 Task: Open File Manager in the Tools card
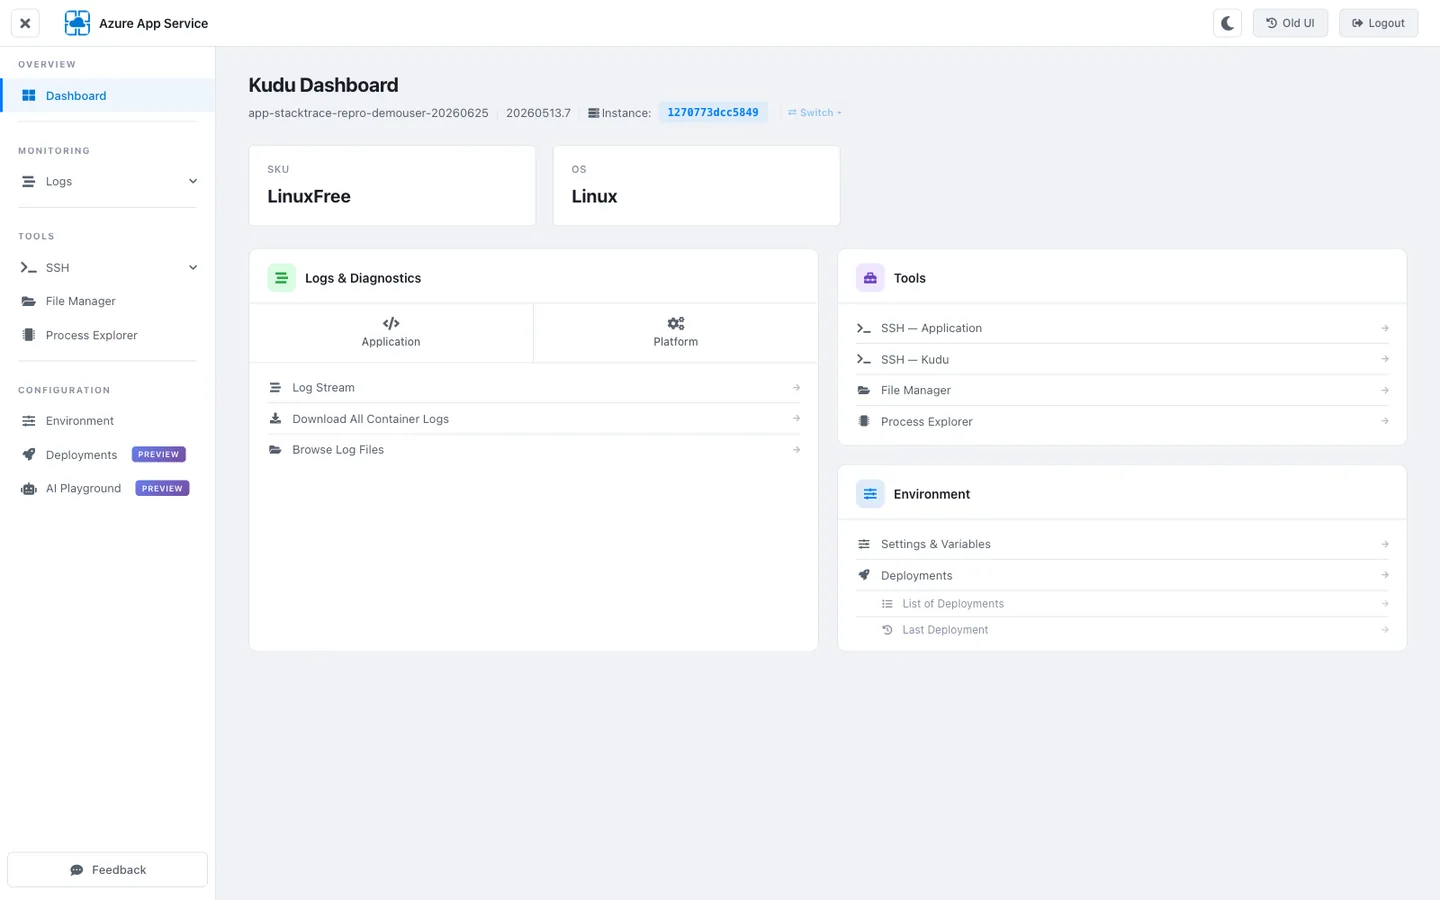[1122, 390]
